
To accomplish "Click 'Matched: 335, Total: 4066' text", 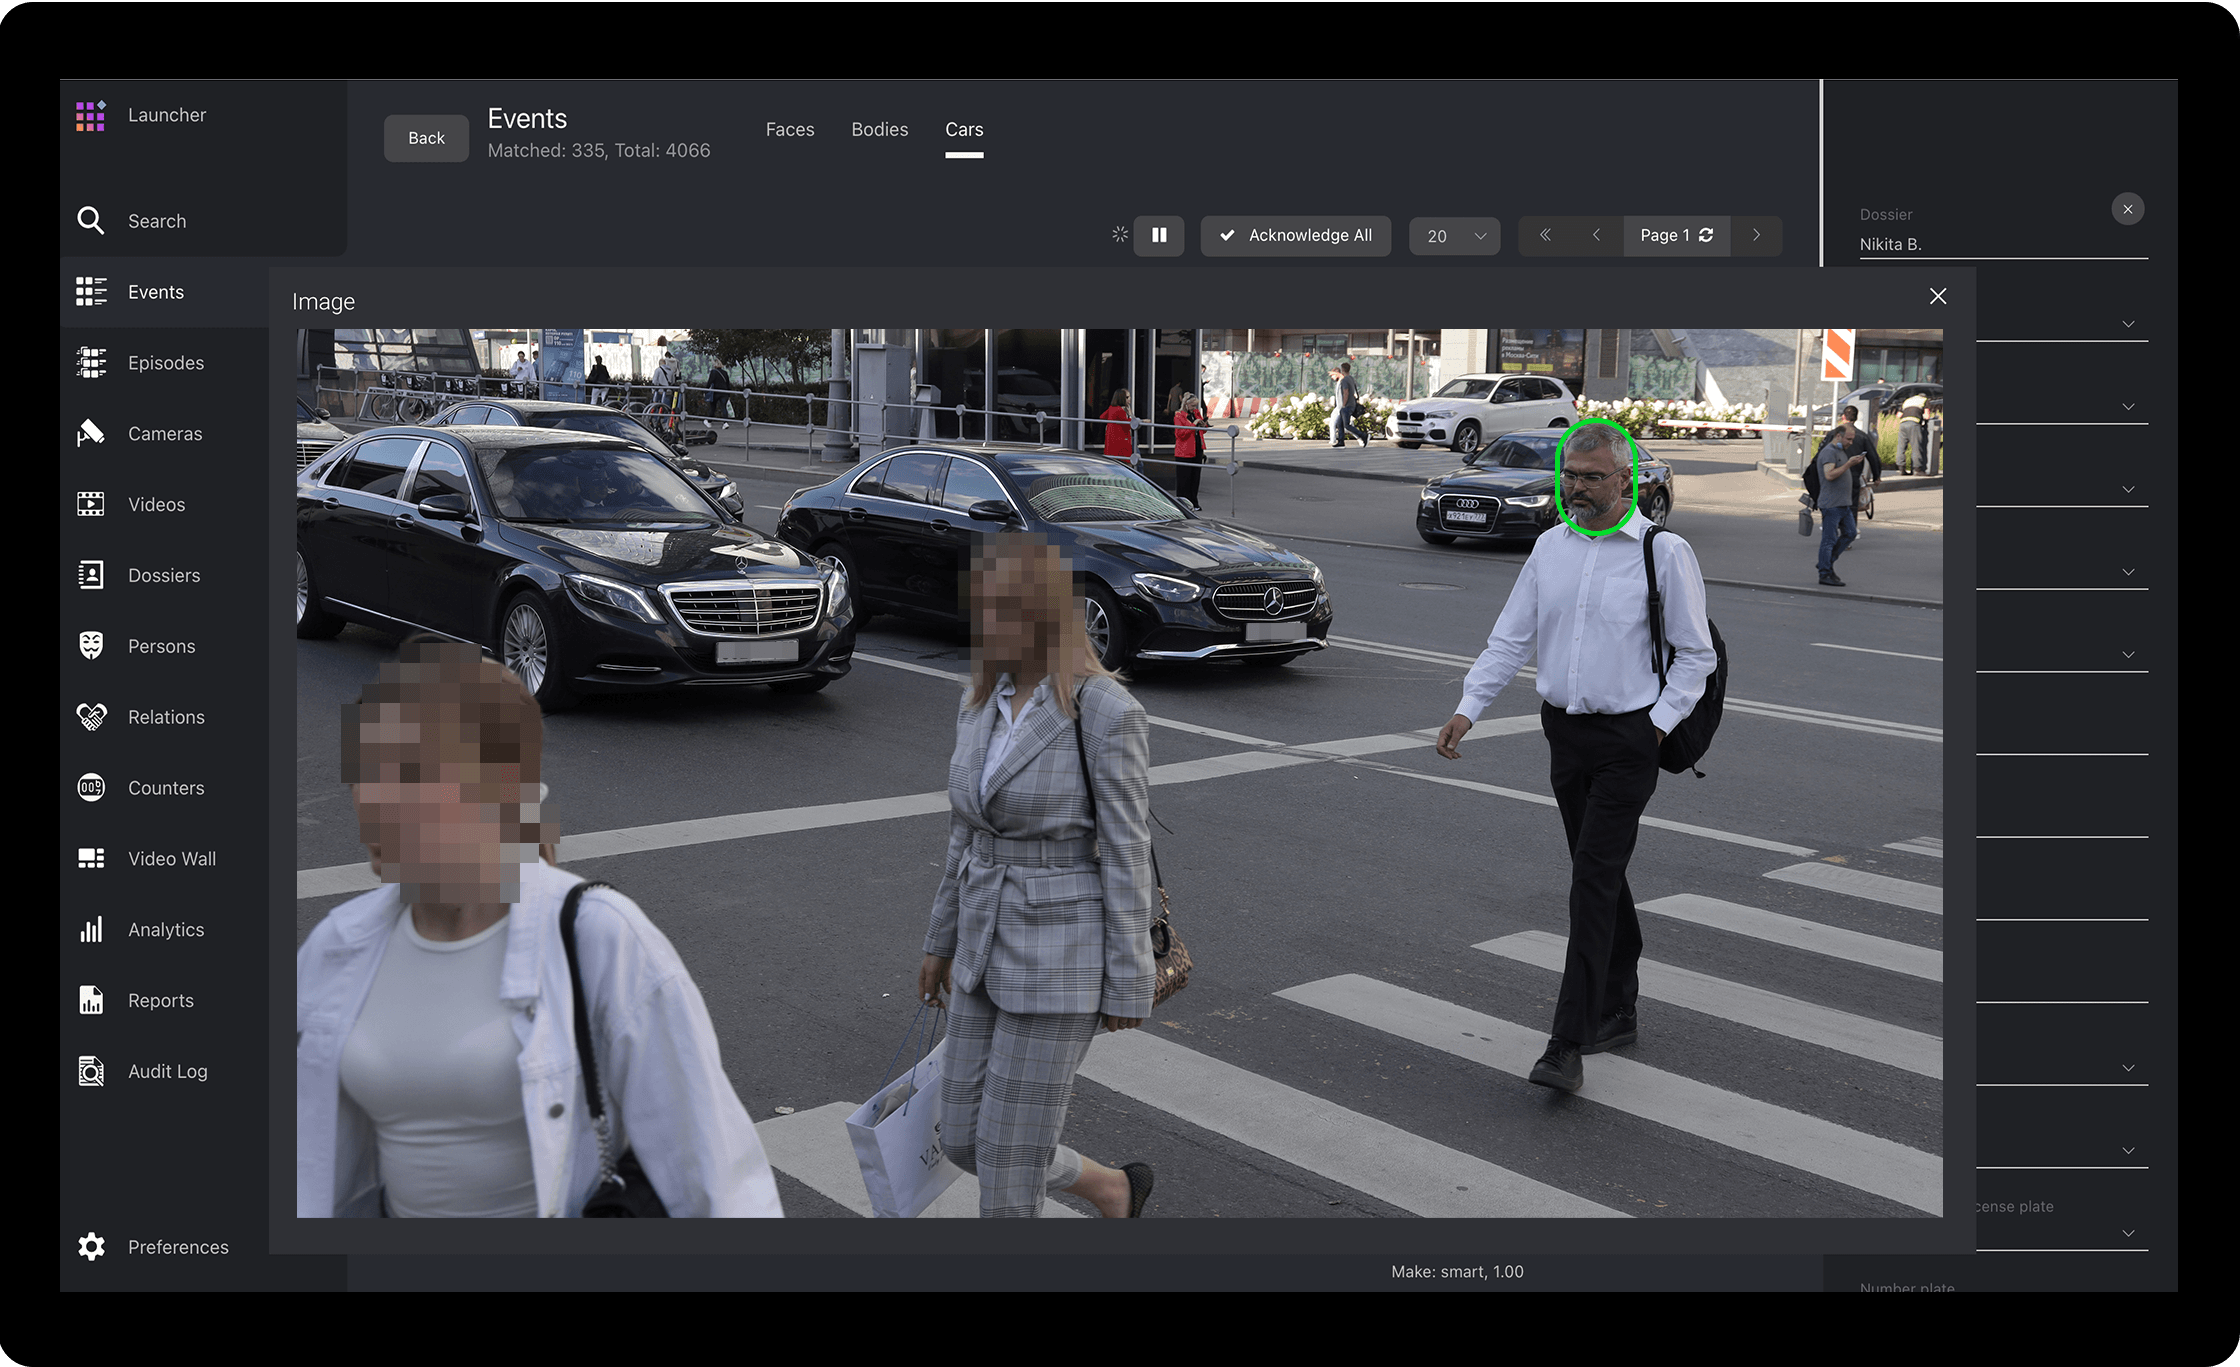I will (599, 151).
